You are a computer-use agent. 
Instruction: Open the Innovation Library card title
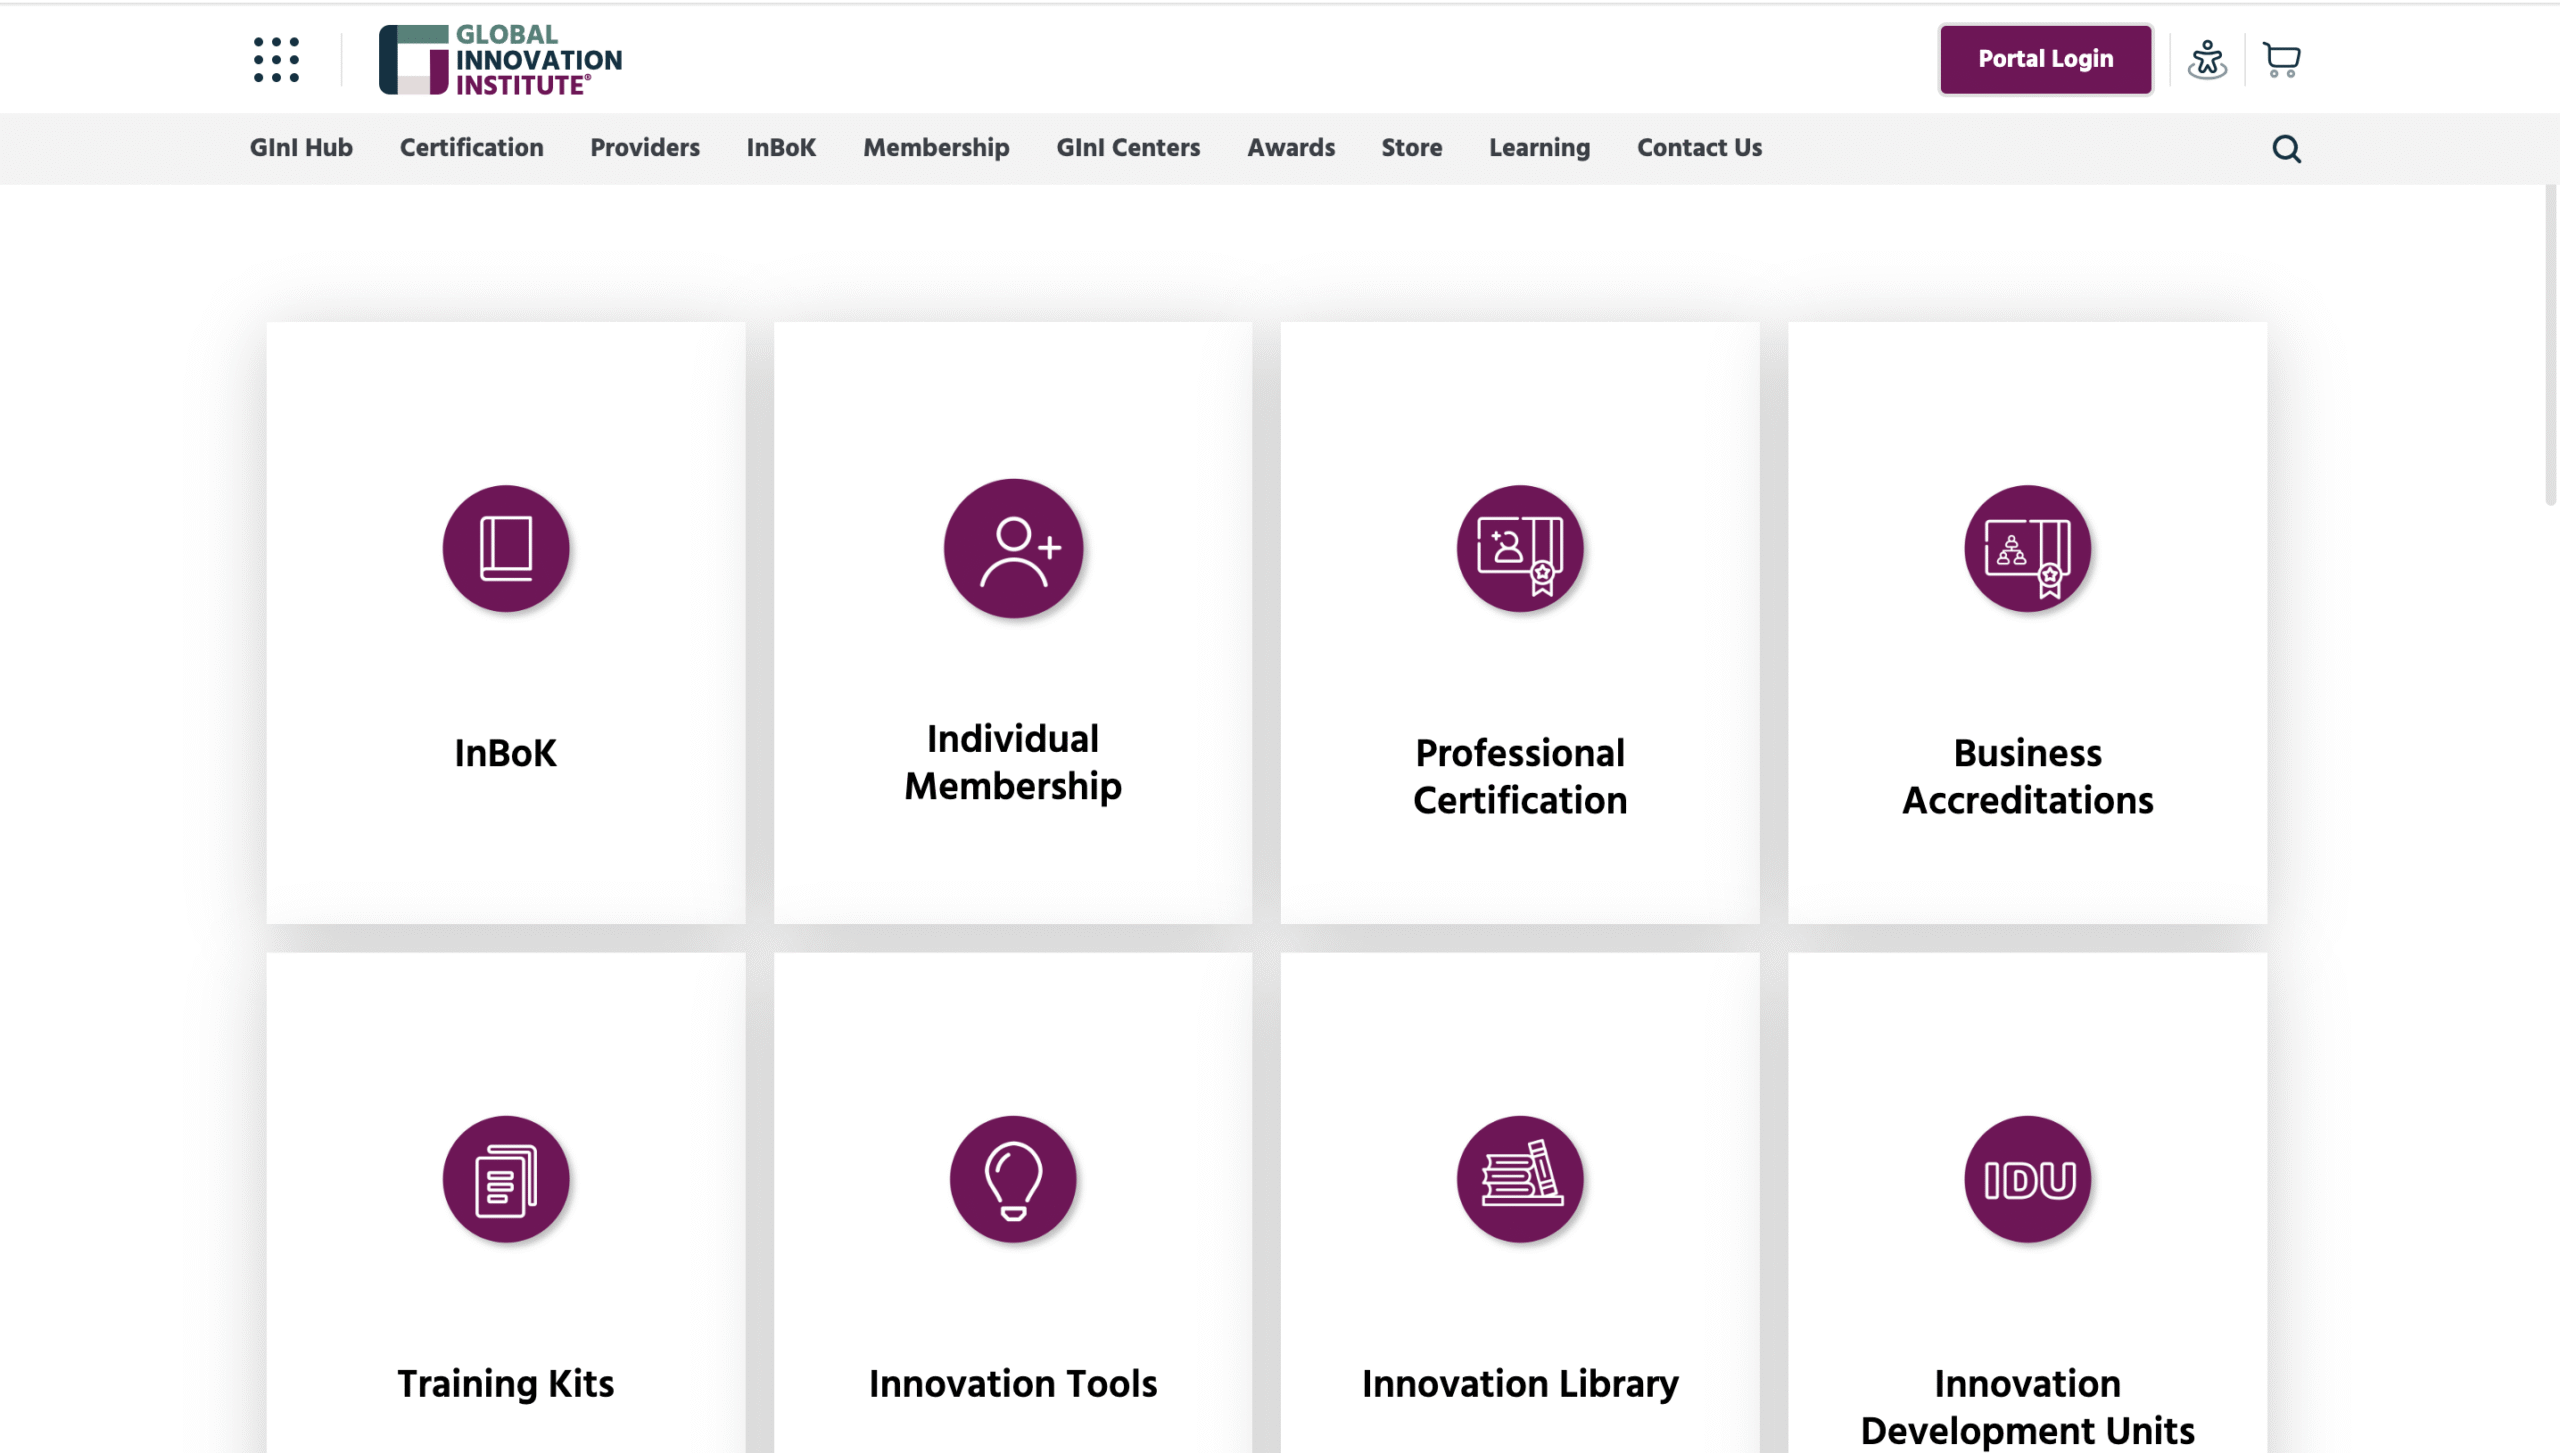[x=1520, y=1384]
